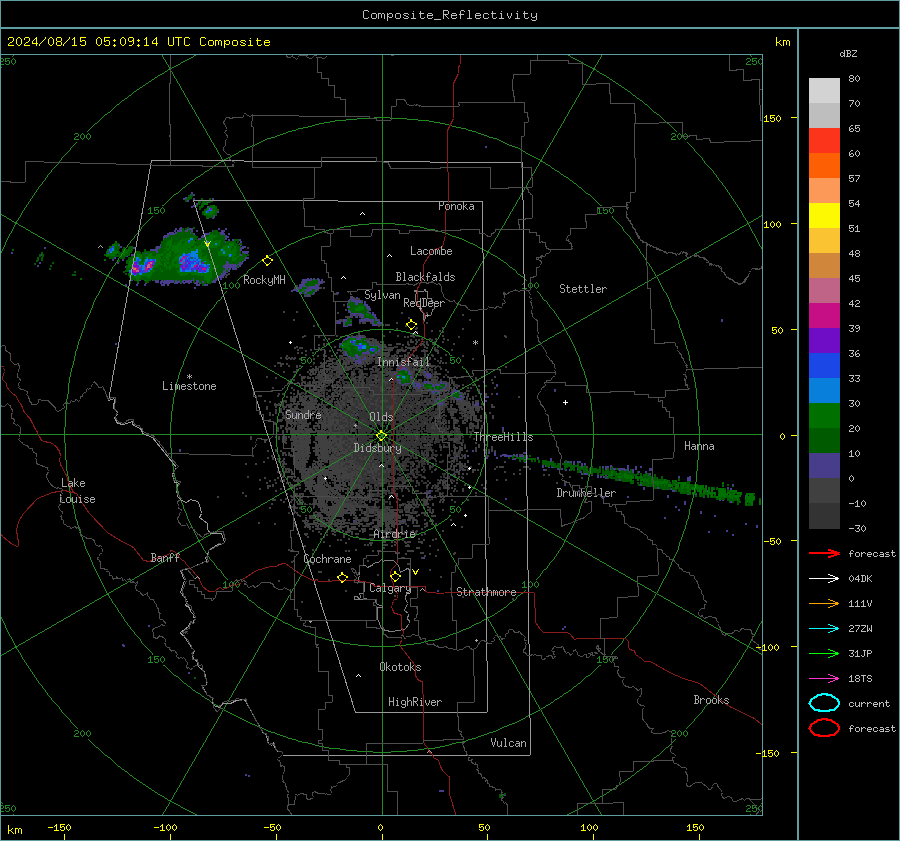Image resolution: width=900 pixels, height=841 pixels.
Task: Click the Limestone label
Action: (x=189, y=386)
